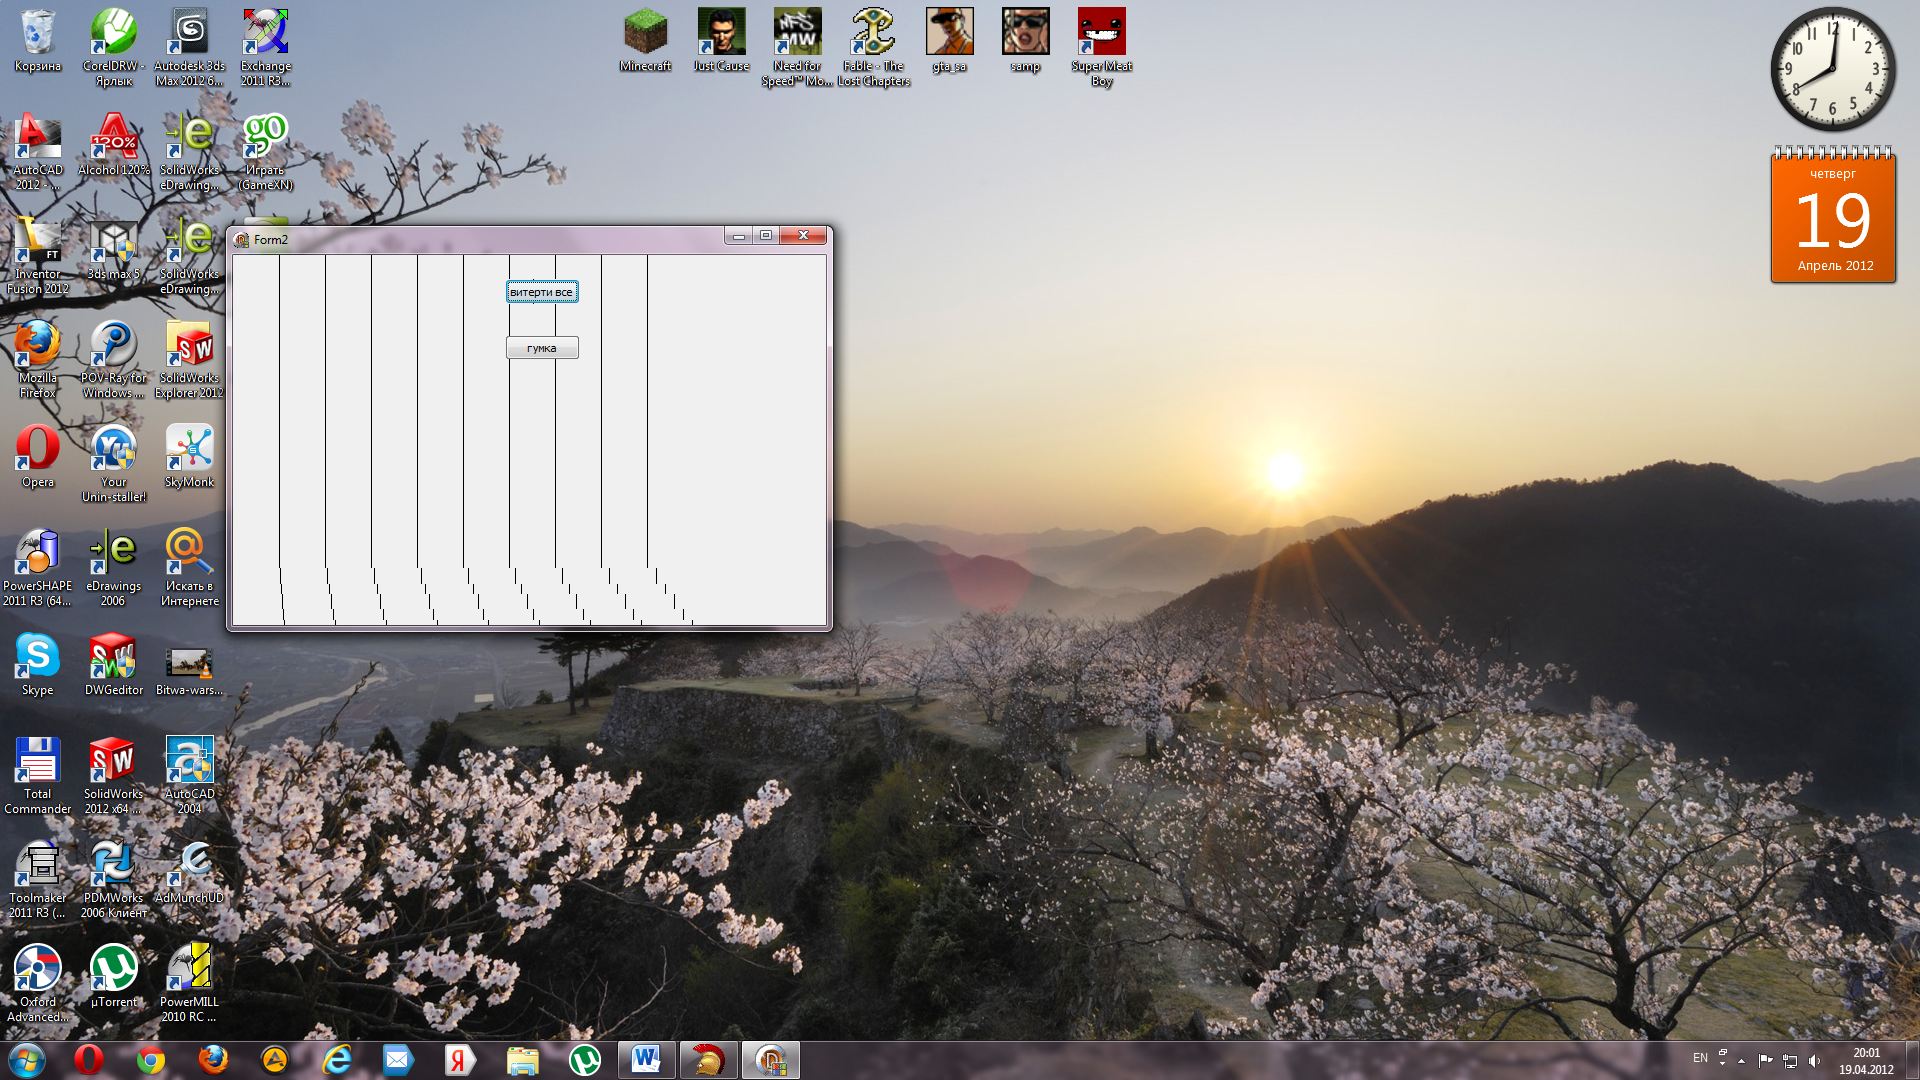Open the Windows Start menu
The width and height of the screenshot is (1920, 1080).
(x=27, y=1060)
